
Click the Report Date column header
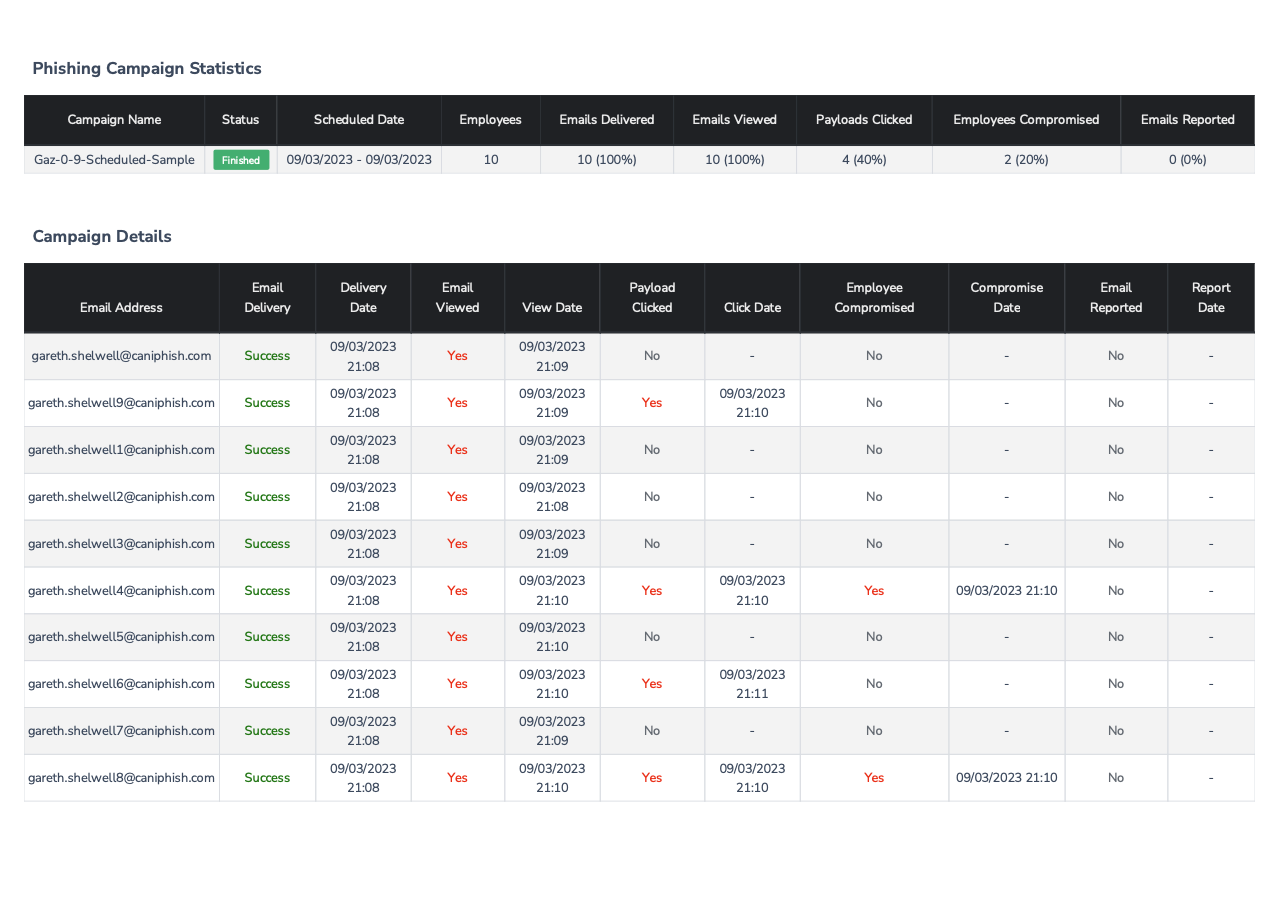click(1210, 298)
